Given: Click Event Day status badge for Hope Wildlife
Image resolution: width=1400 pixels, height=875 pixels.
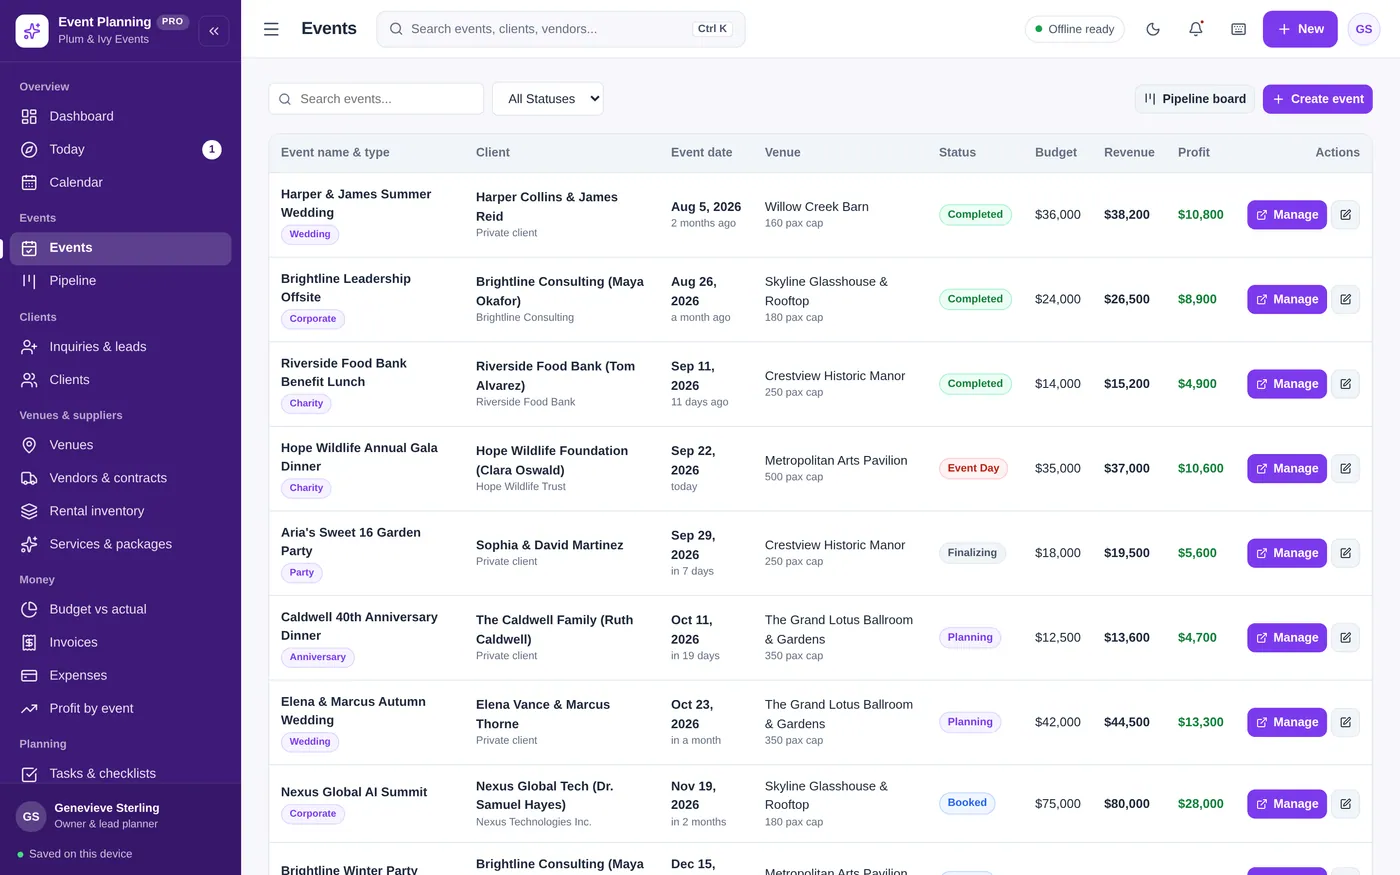Looking at the screenshot, I should (973, 468).
